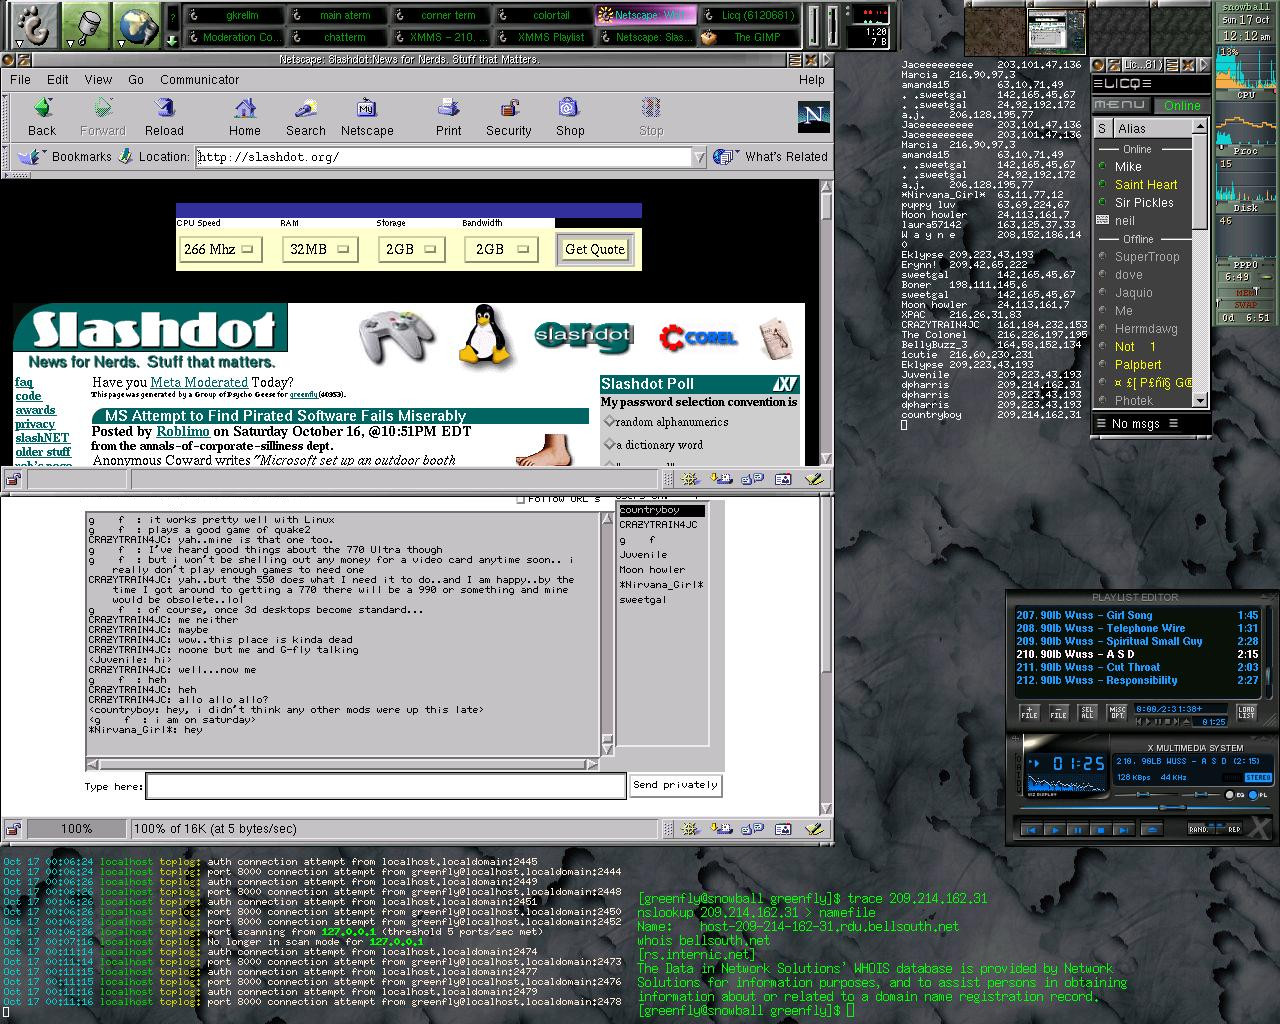Stop playback in XMMS main window
Image resolution: width=1280 pixels, height=1024 pixels.
coord(1101,830)
